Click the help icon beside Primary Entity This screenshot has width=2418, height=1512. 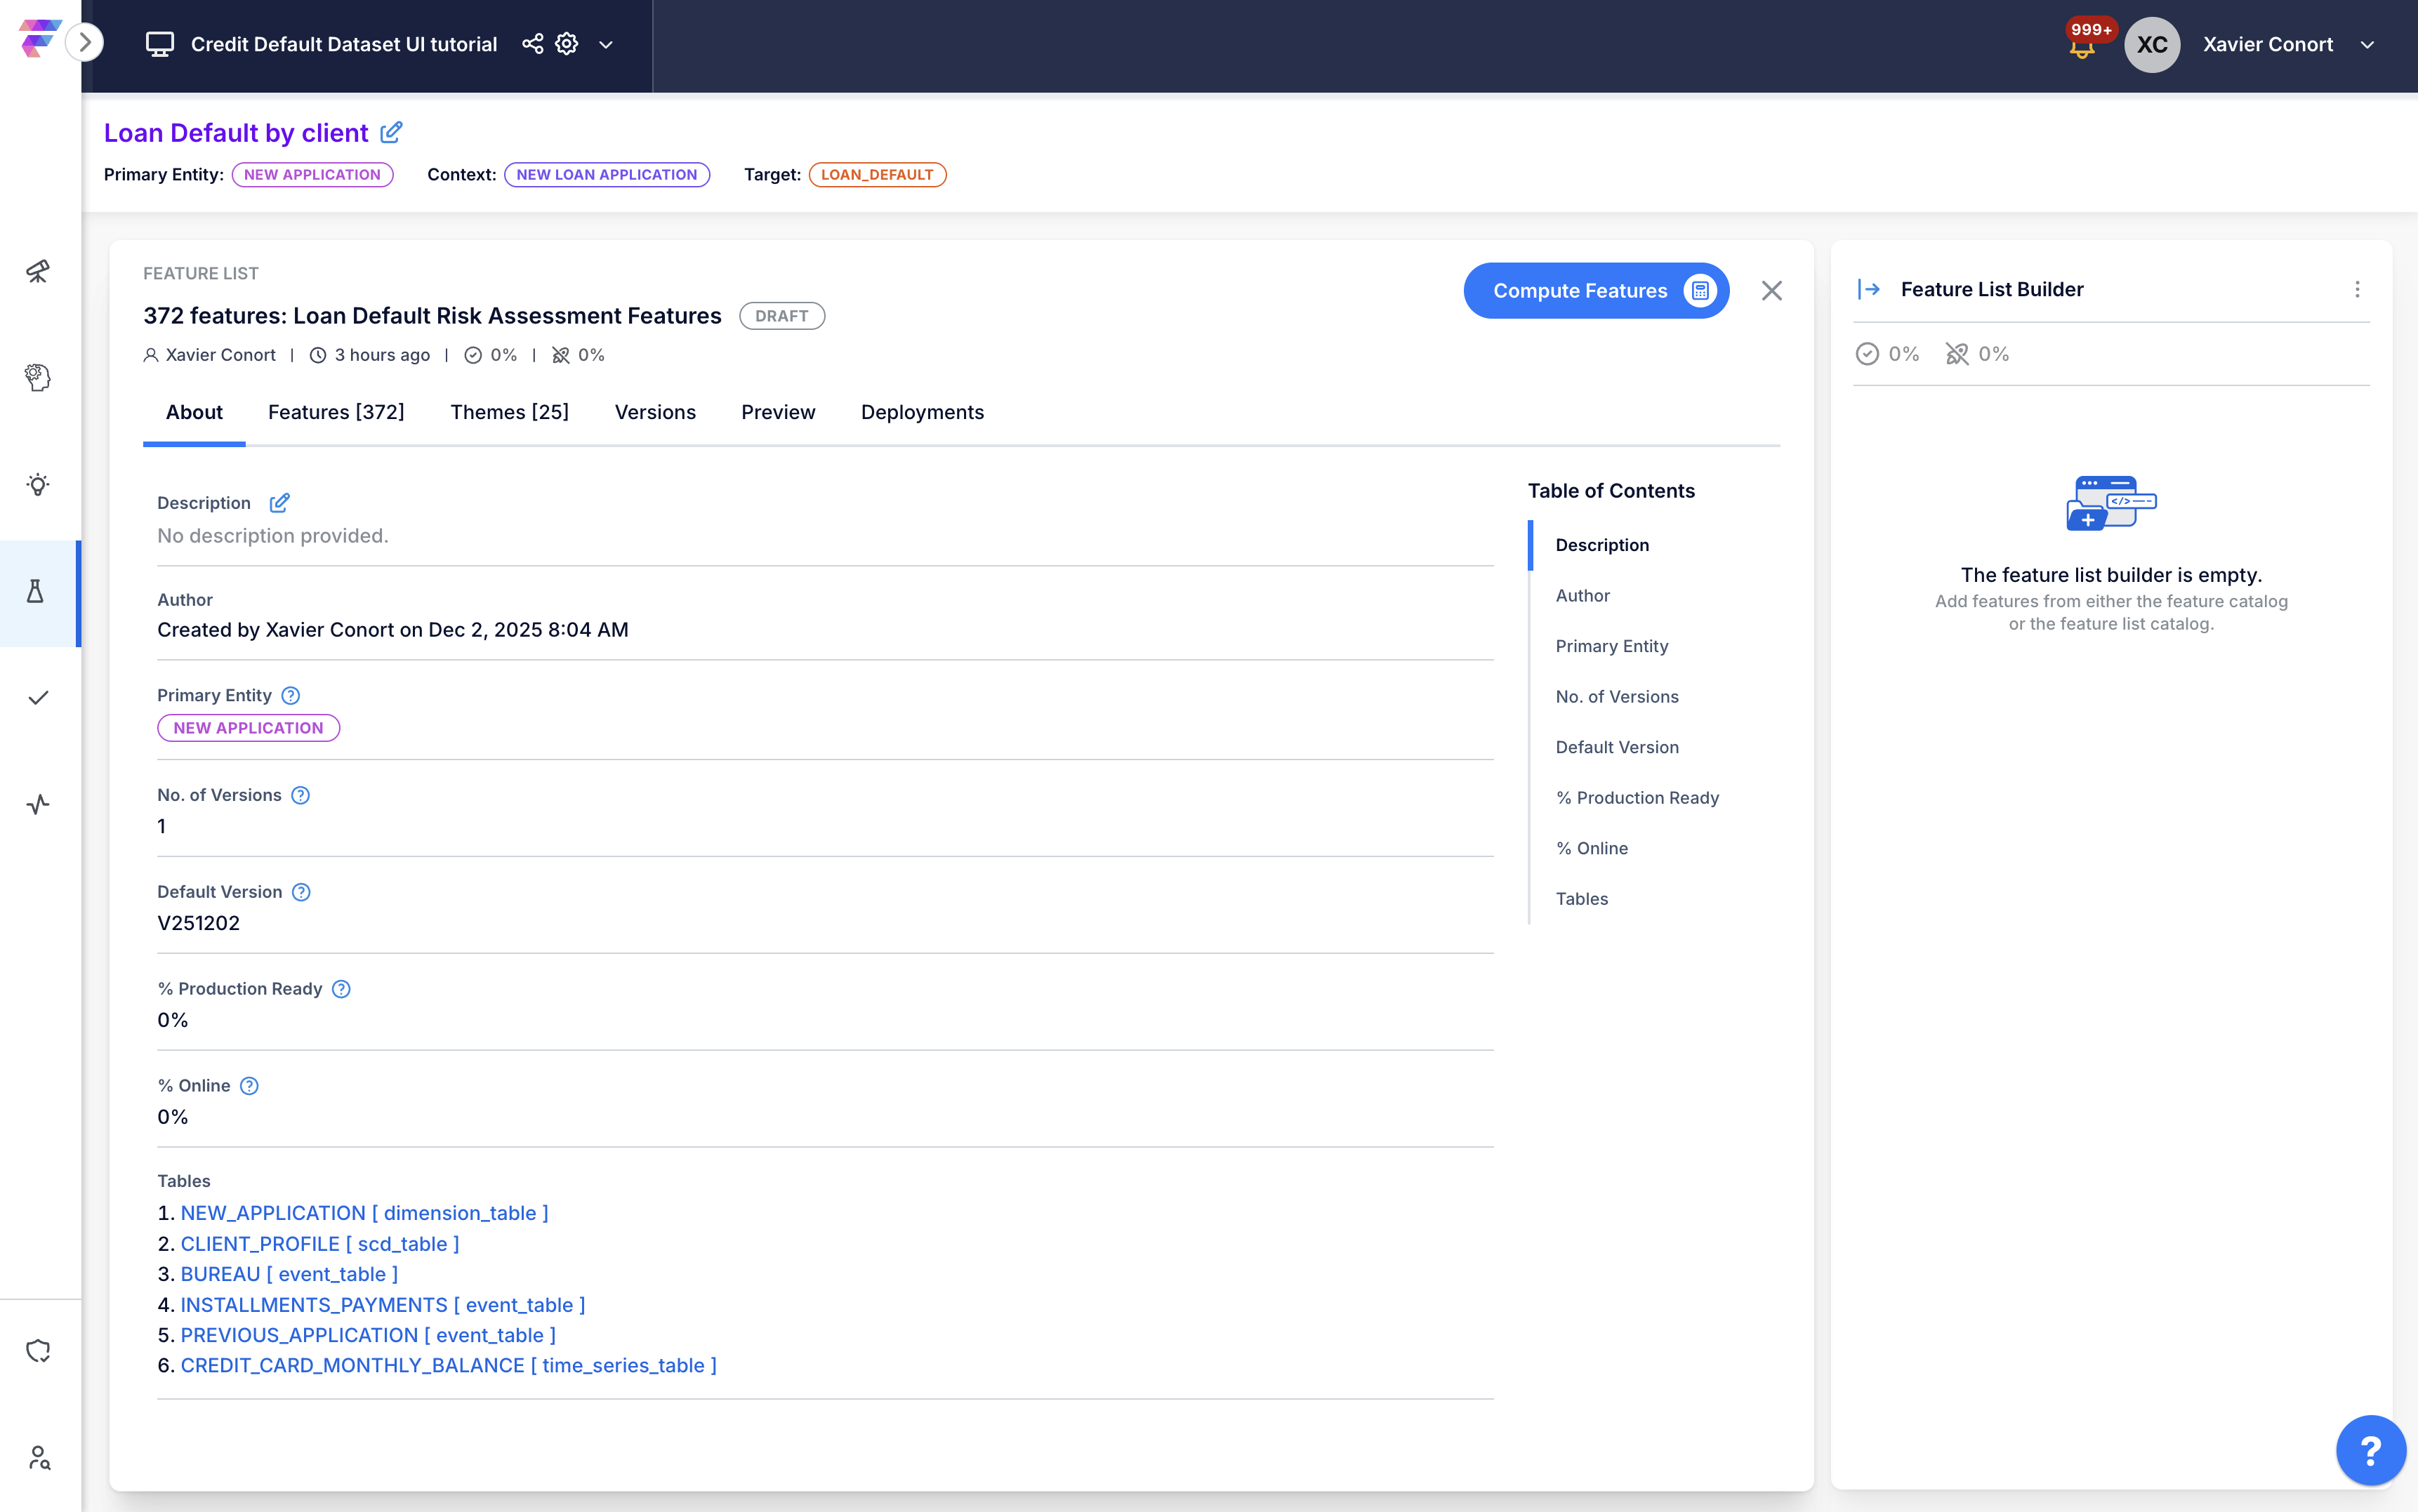point(290,695)
